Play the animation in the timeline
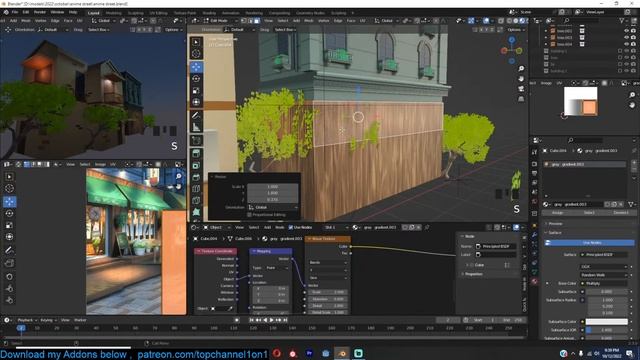 tap(271, 320)
